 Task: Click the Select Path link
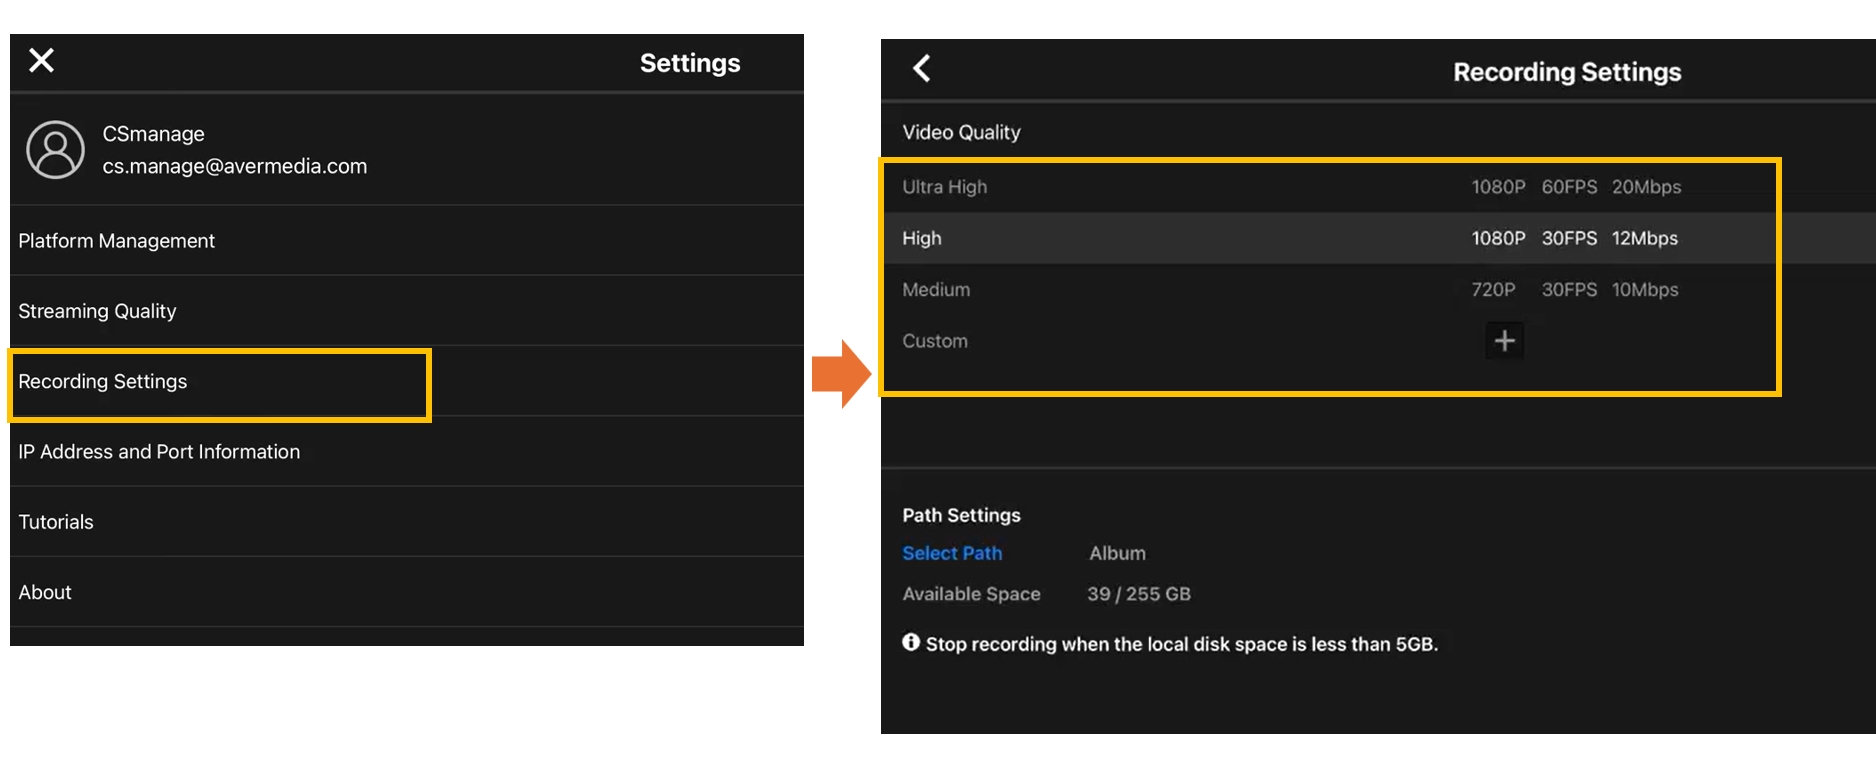pos(952,553)
